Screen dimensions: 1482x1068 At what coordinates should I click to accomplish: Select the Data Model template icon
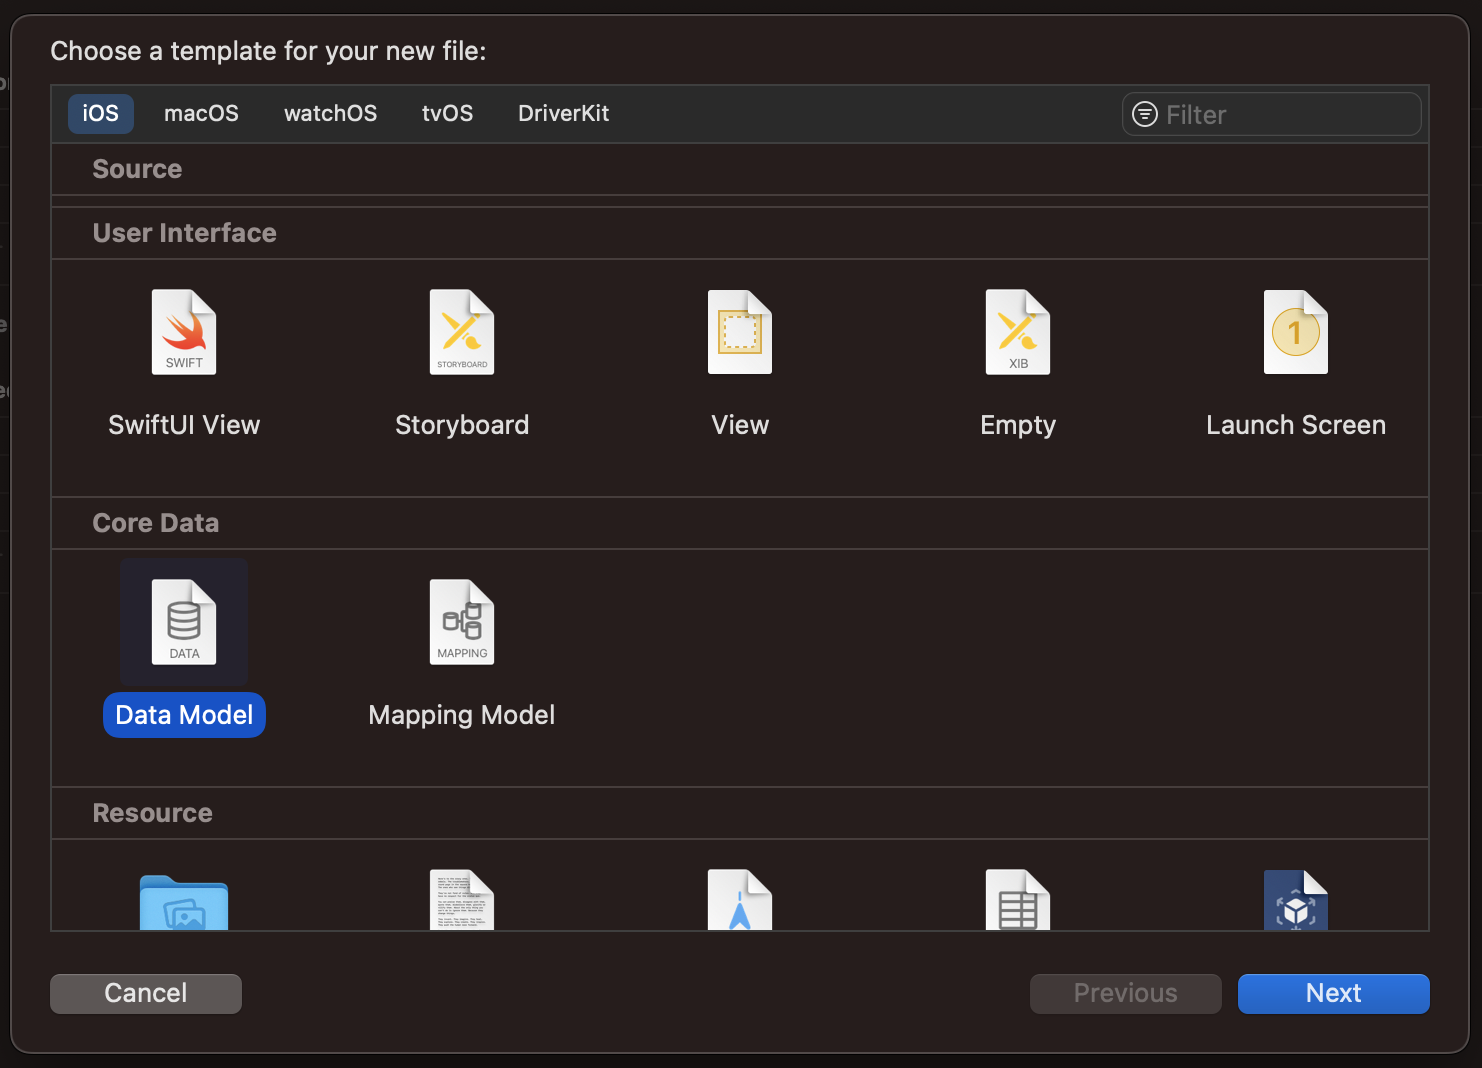[x=184, y=622]
